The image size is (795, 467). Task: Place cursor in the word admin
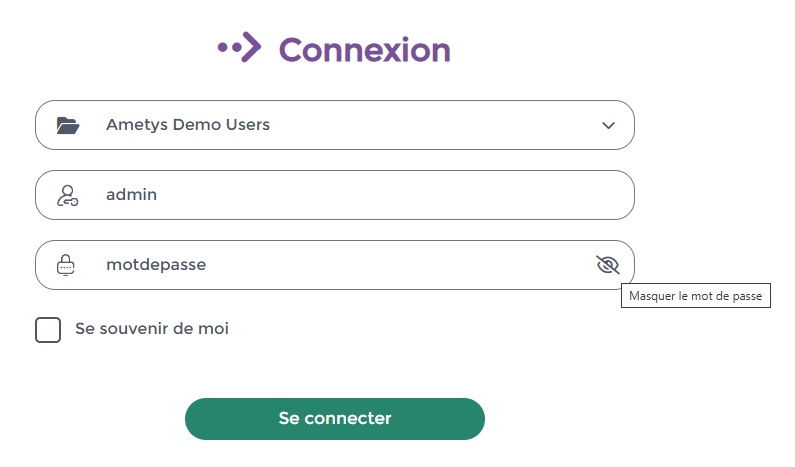click(131, 195)
